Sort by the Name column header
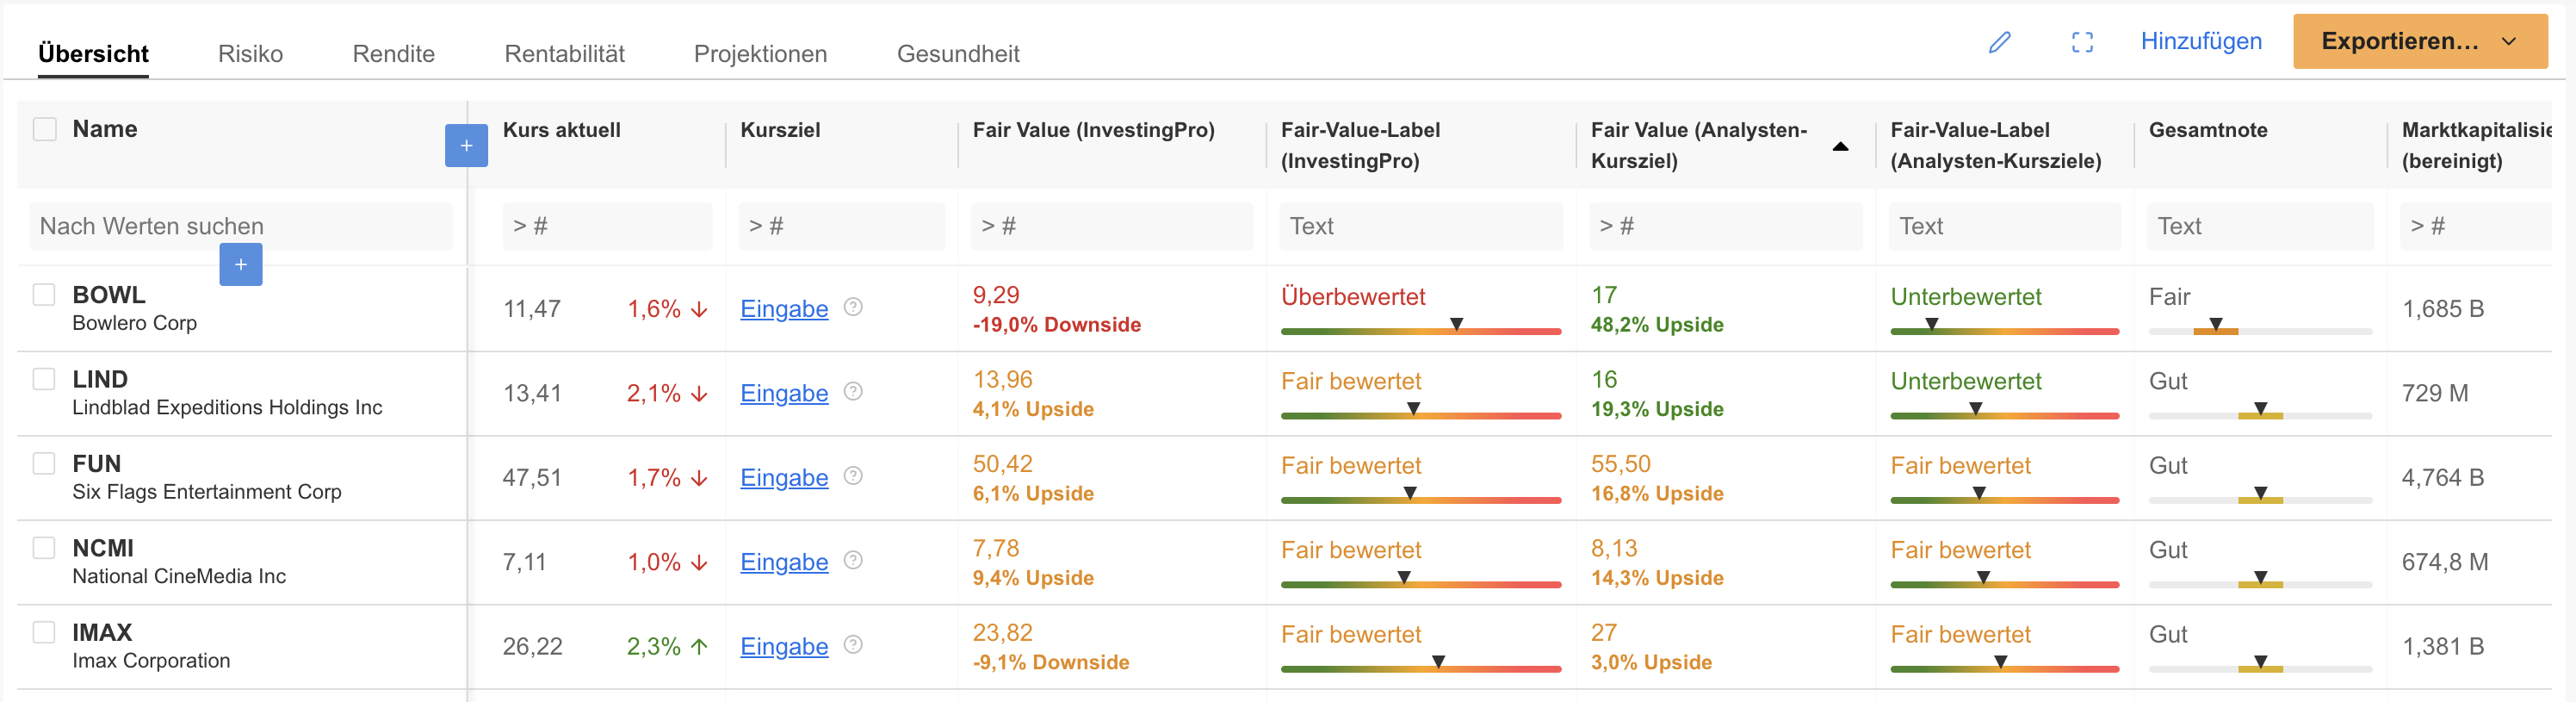The height and width of the screenshot is (702, 2576). [x=105, y=129]
